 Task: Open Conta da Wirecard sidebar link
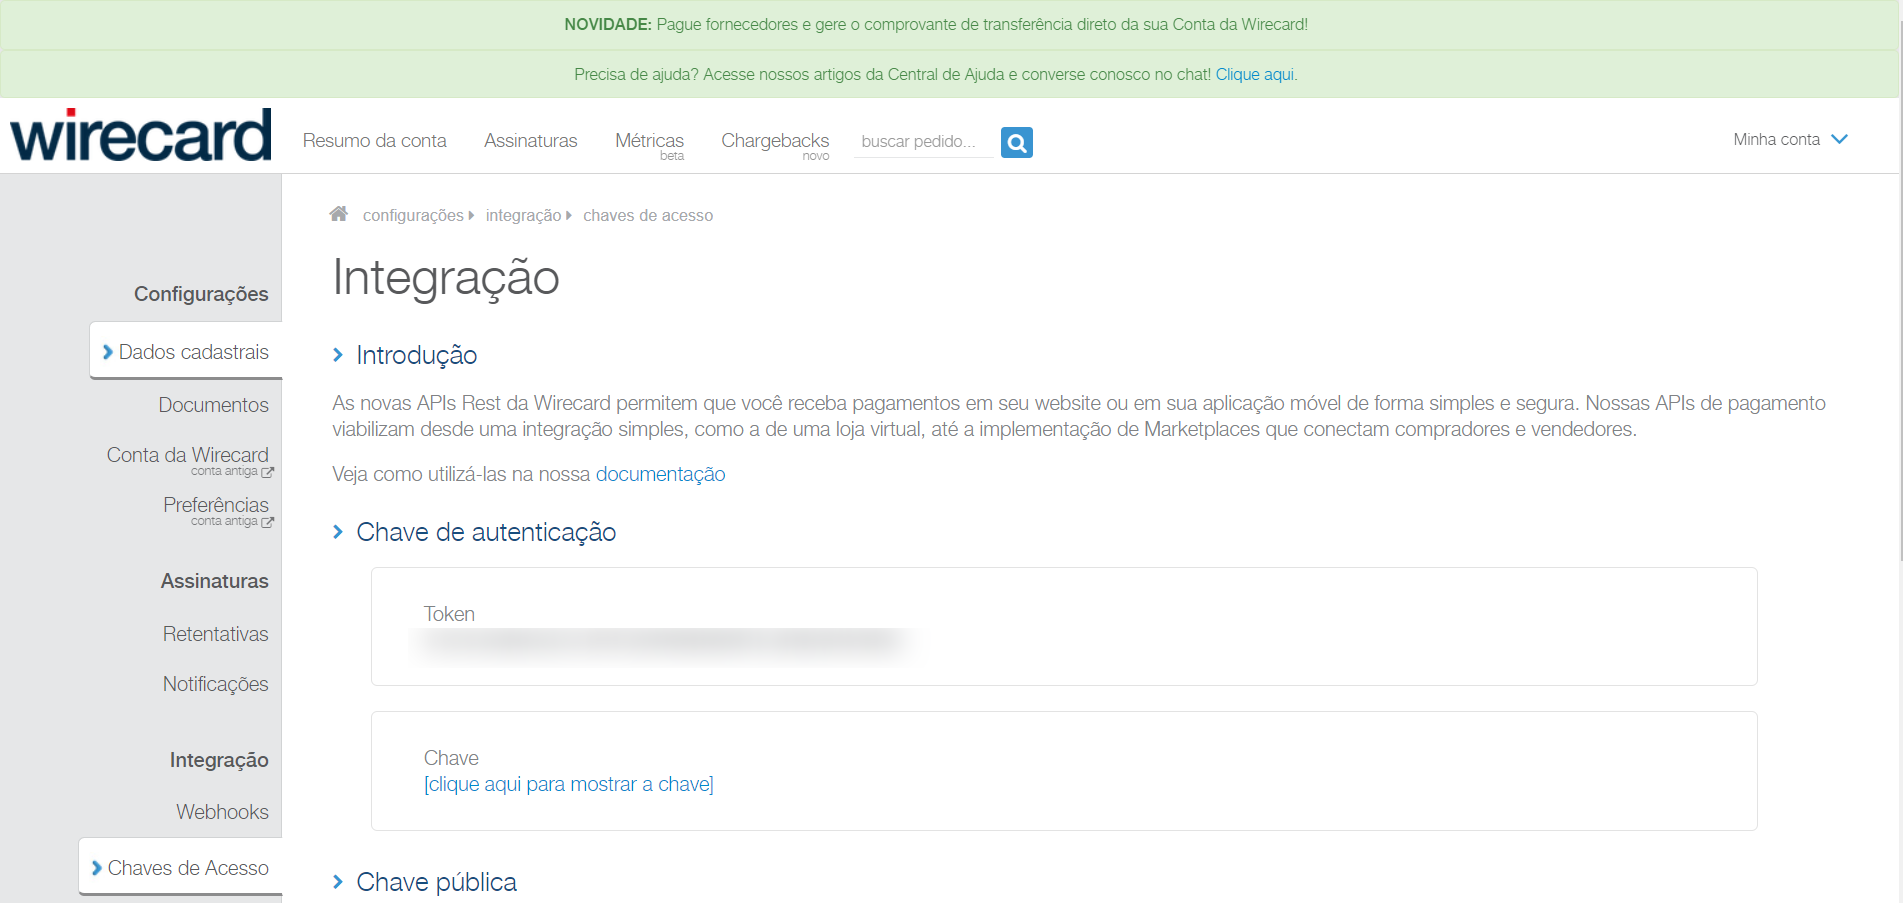coord(188,455)
